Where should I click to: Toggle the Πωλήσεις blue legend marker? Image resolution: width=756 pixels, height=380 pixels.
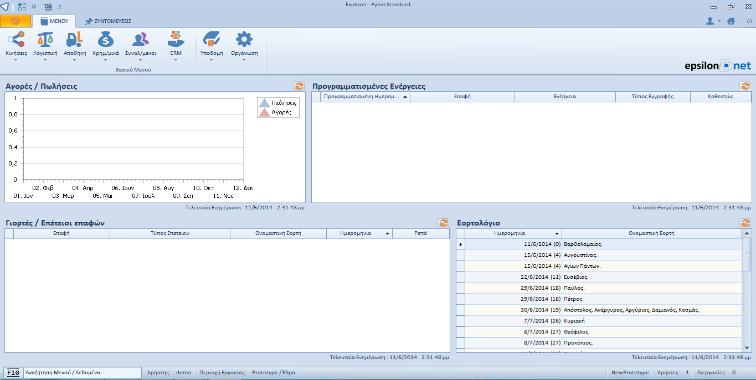coord(264,103)
